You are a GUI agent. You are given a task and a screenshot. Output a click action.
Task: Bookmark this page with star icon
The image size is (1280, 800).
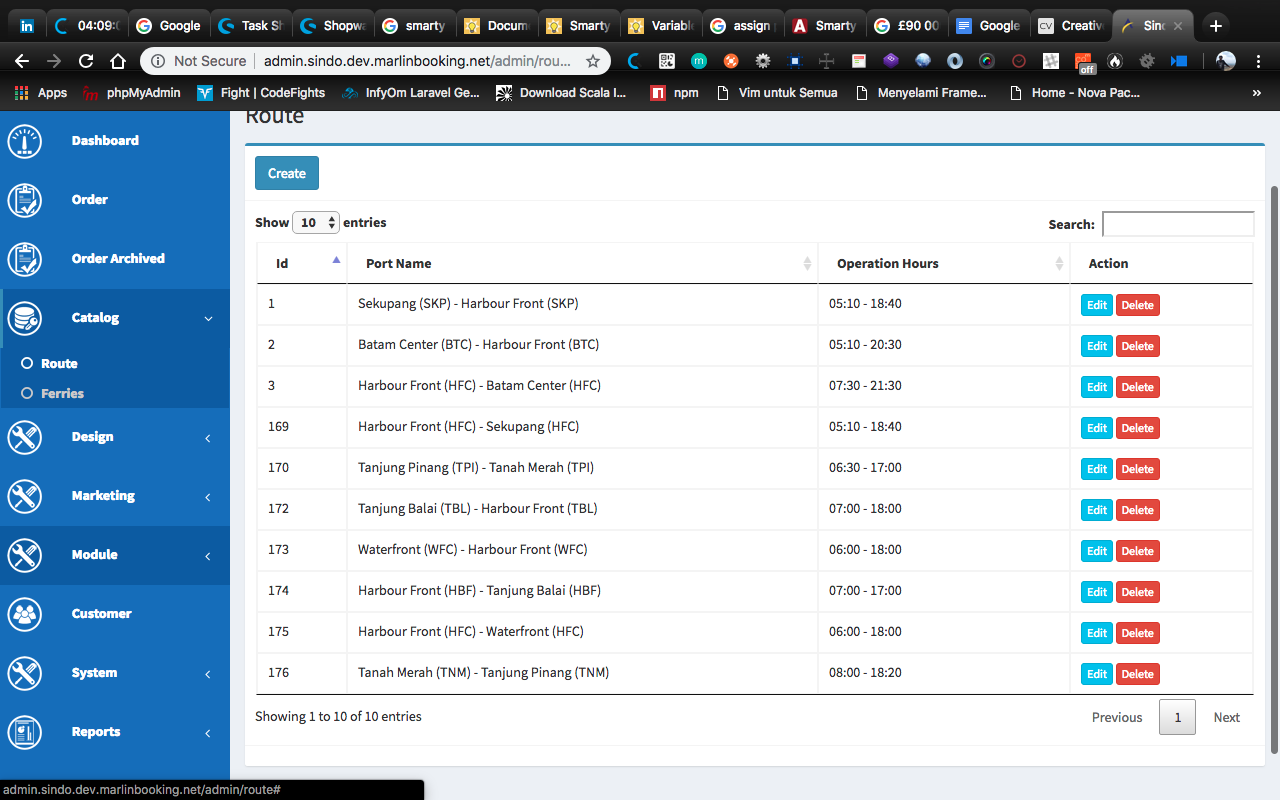tap(593, 61)
